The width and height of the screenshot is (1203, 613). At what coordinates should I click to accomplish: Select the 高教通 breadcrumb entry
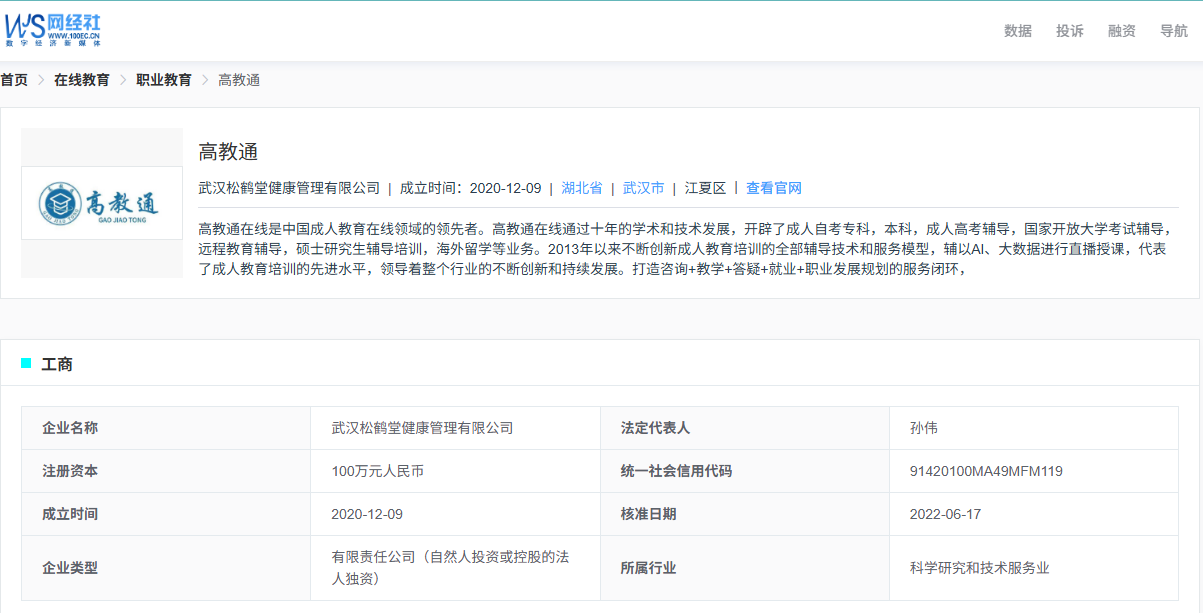pyautogui.click(x=239, y=80)
